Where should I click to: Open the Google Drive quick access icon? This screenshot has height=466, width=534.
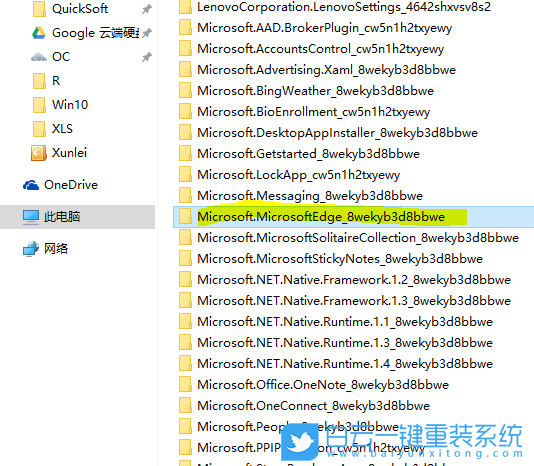point(39,33)
